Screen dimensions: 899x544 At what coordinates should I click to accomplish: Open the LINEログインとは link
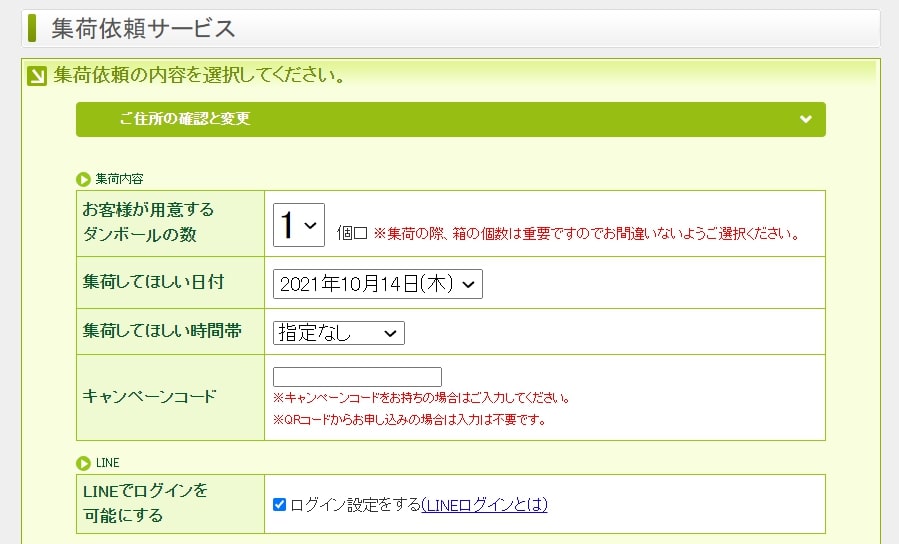(x=485, y=505)
